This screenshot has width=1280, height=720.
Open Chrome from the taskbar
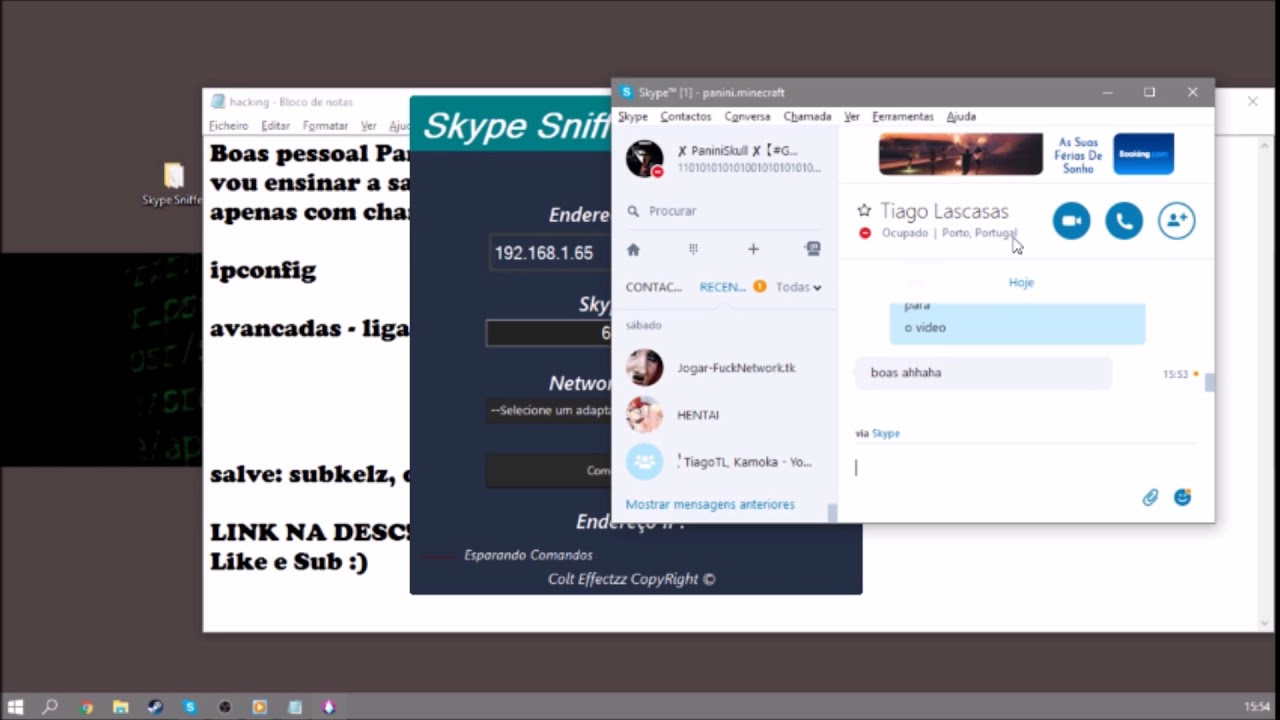(x=86, y=707)
